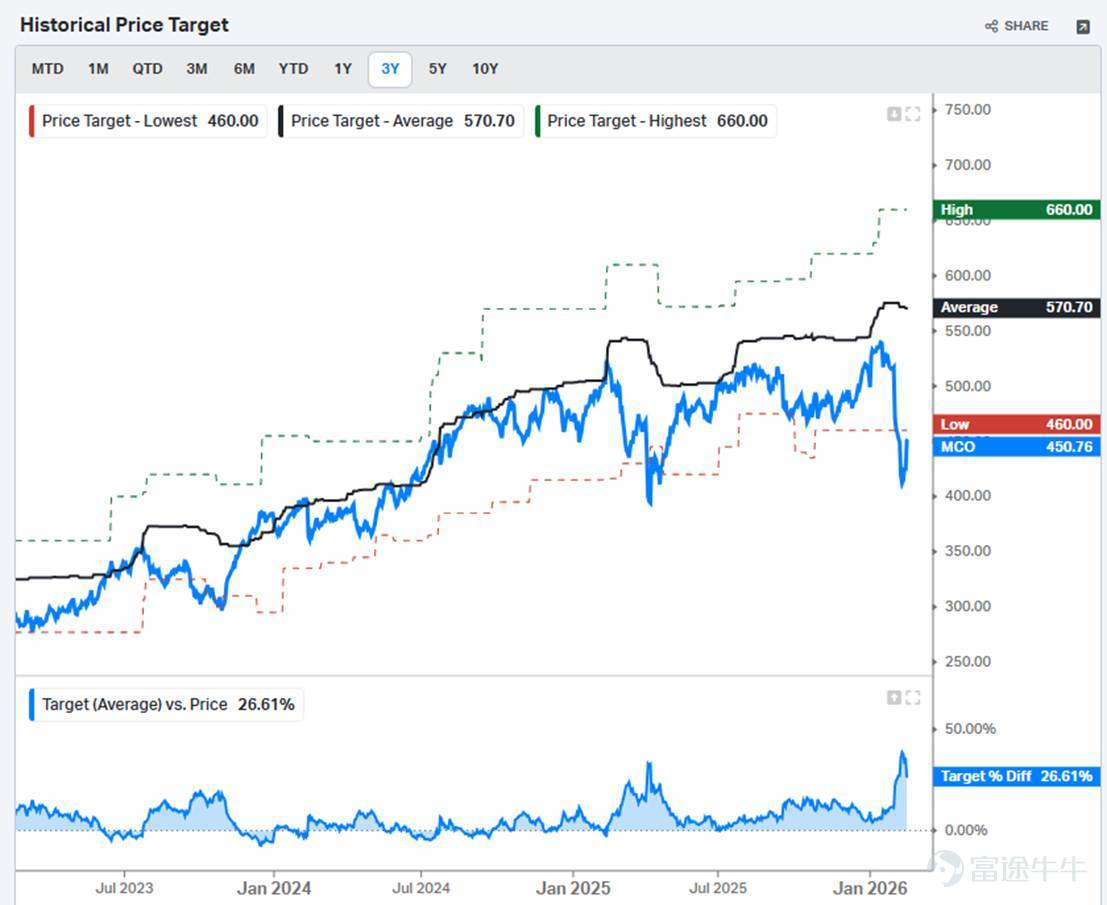Select the YTD time range

pyautogui.click(x=293, y=69)
